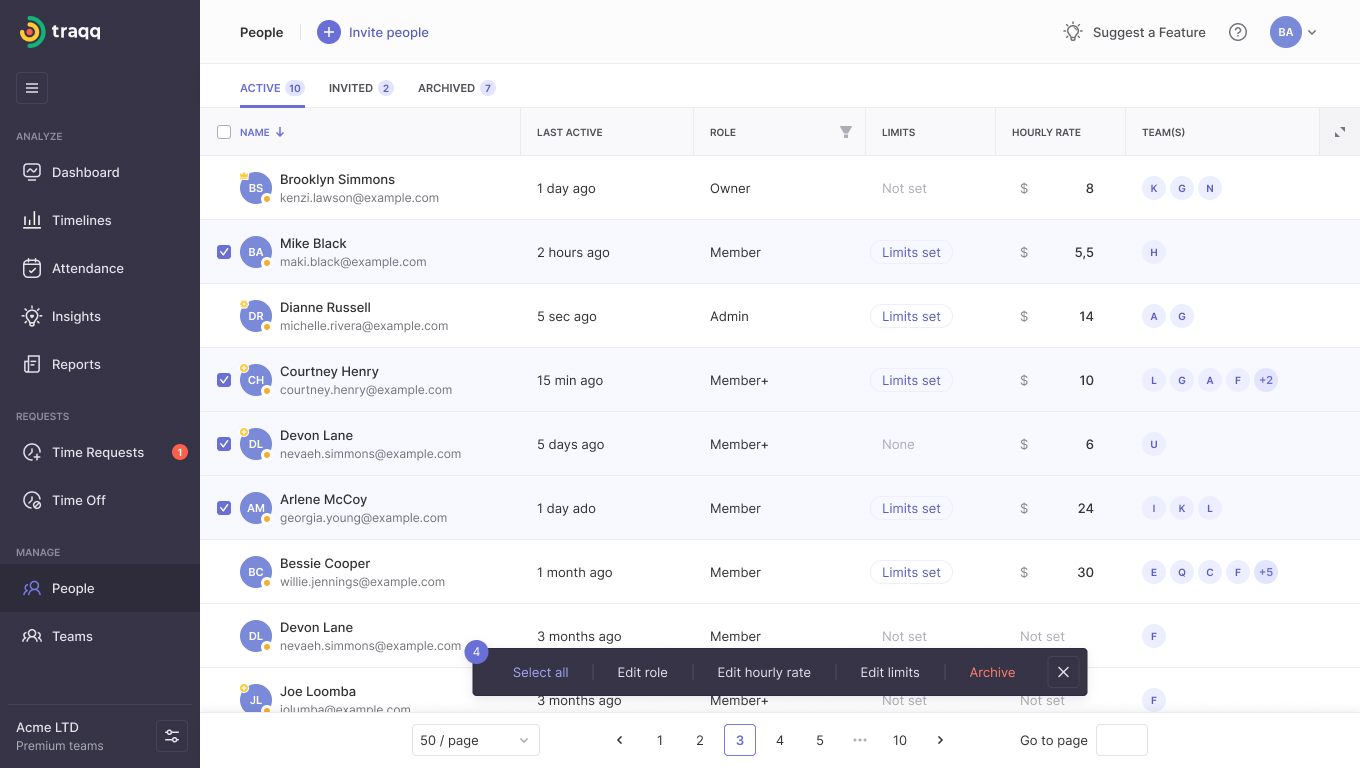Click Archive in the bulk action bar
Image resolution: width=1360 pixels, height=768 pixels.
point(992,672)
